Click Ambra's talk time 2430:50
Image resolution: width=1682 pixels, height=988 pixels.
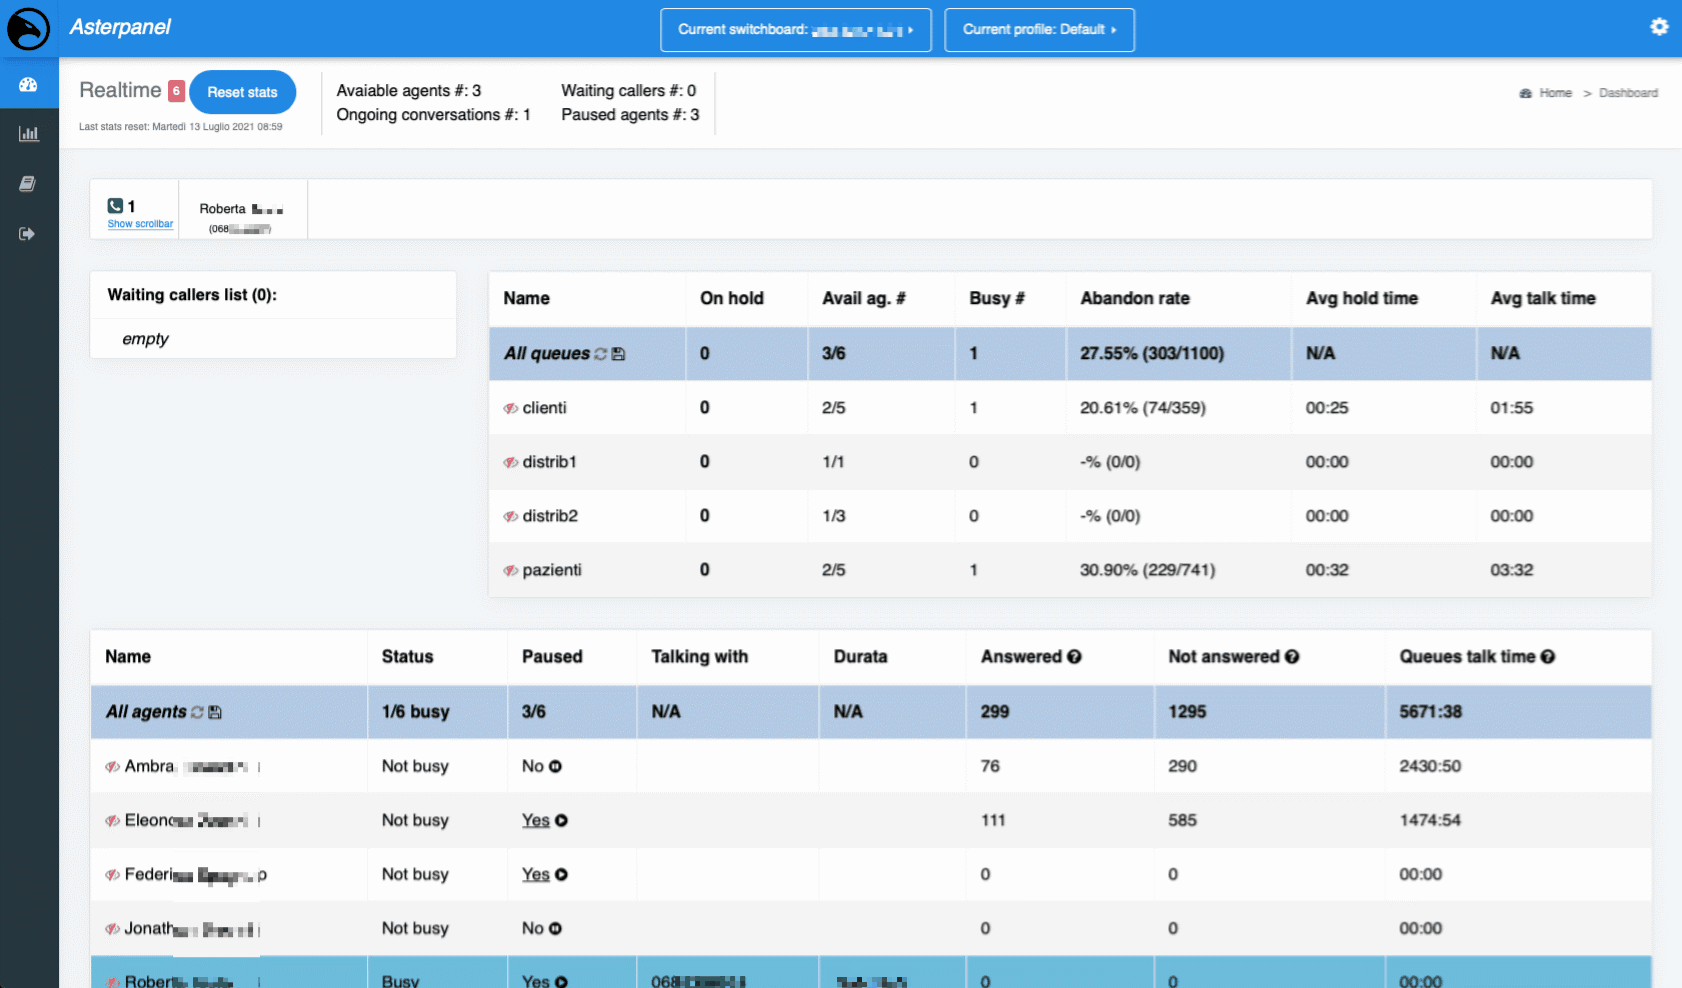point(1430,766)
